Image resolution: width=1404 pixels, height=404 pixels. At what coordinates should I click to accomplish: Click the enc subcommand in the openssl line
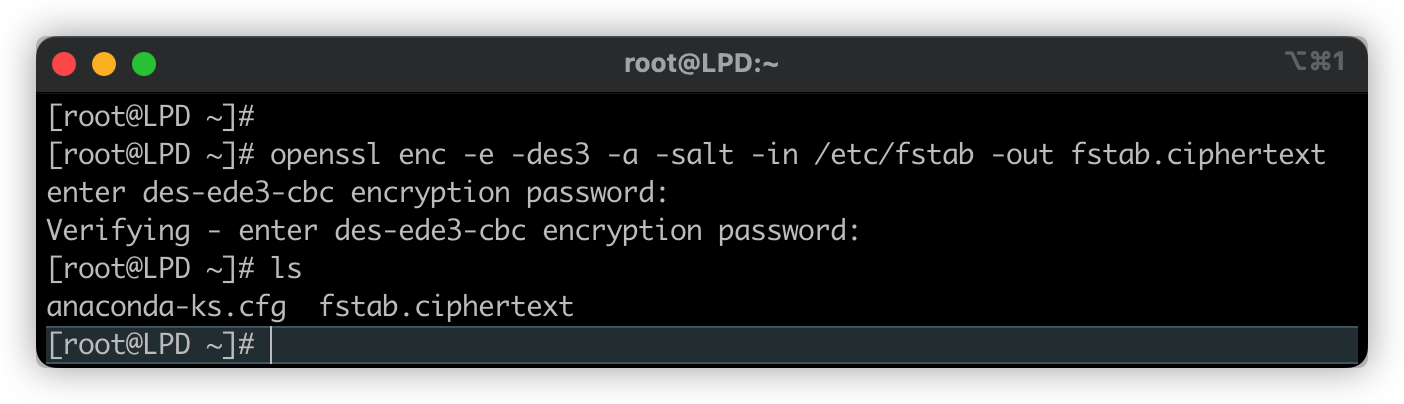(418, 155)
